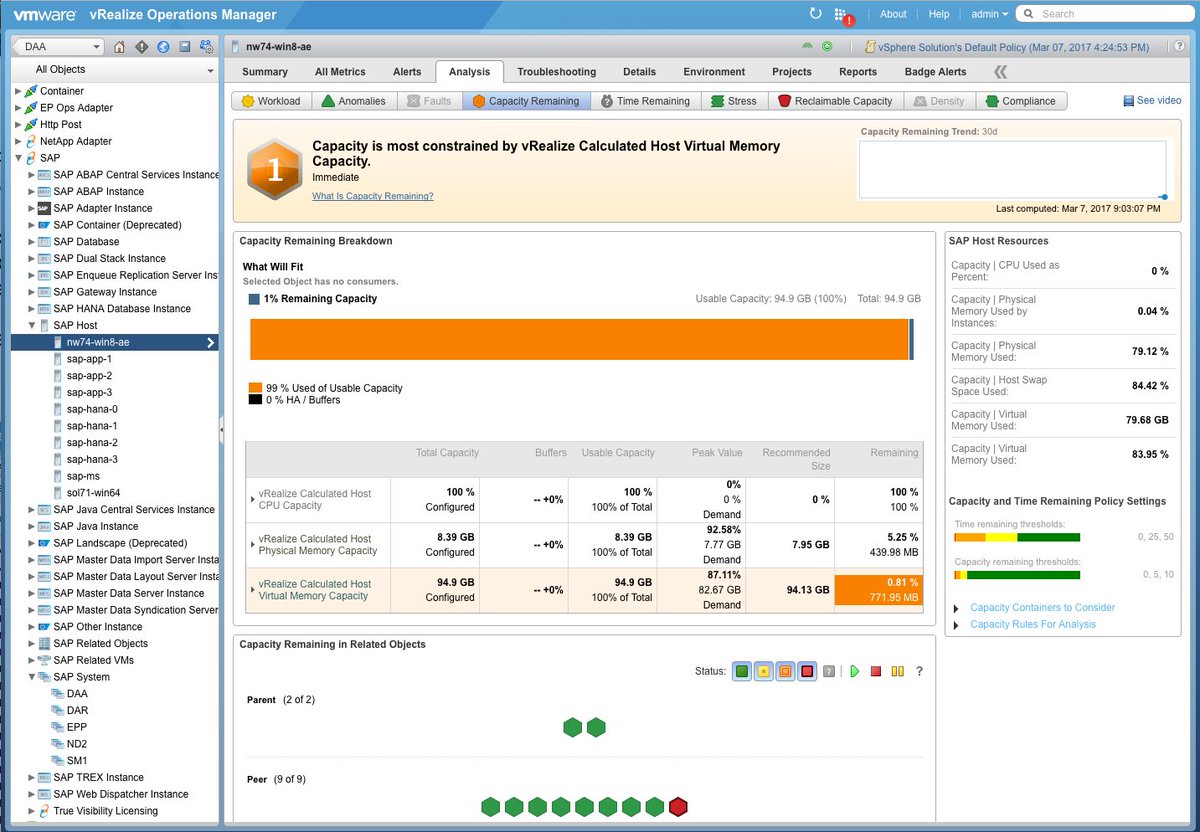
Task: Open the Home icon in the left toolbar
Action: click(x=120, y=47)
